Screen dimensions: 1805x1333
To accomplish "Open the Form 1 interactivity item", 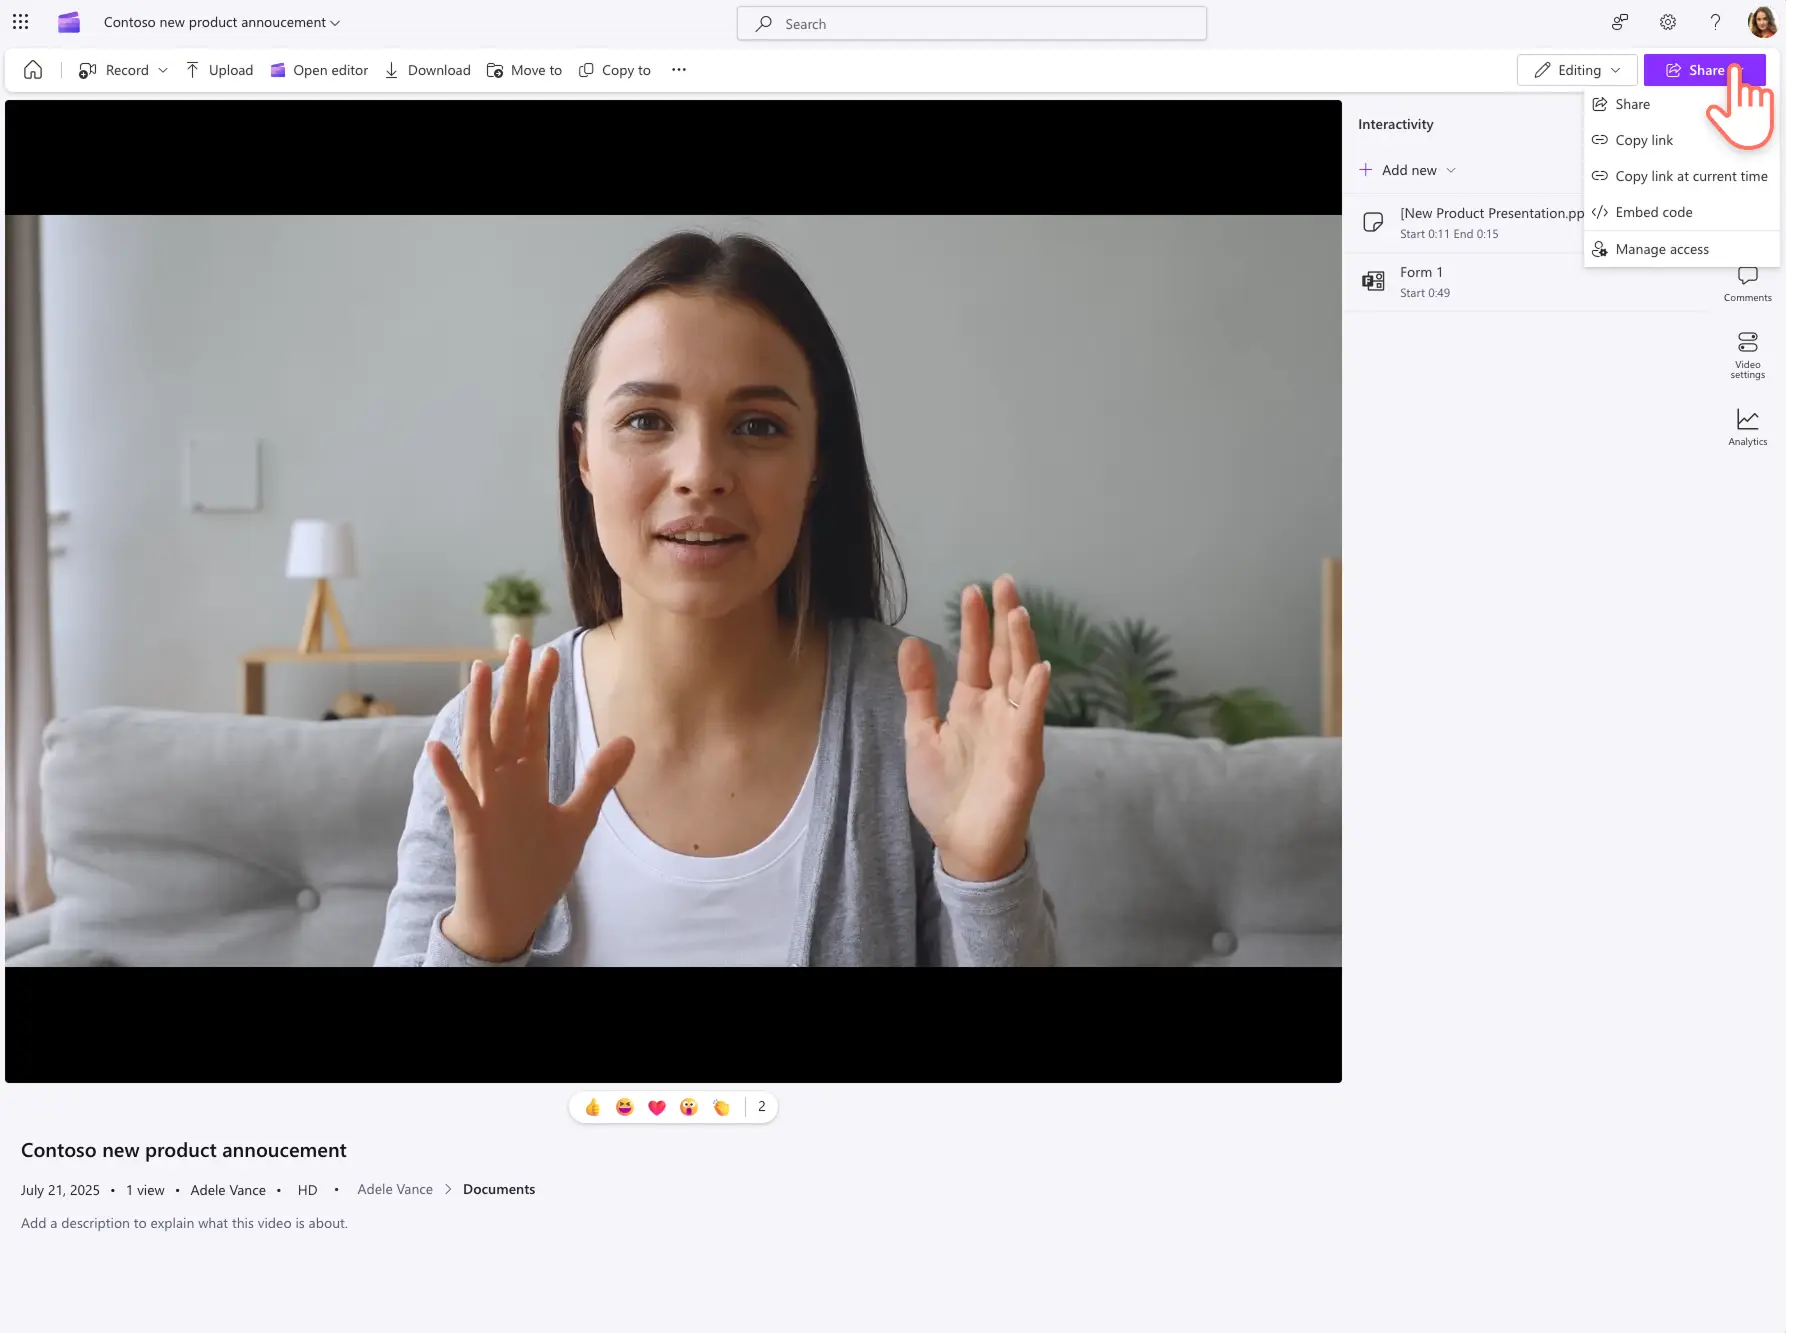I will (x=1527, y=281).
